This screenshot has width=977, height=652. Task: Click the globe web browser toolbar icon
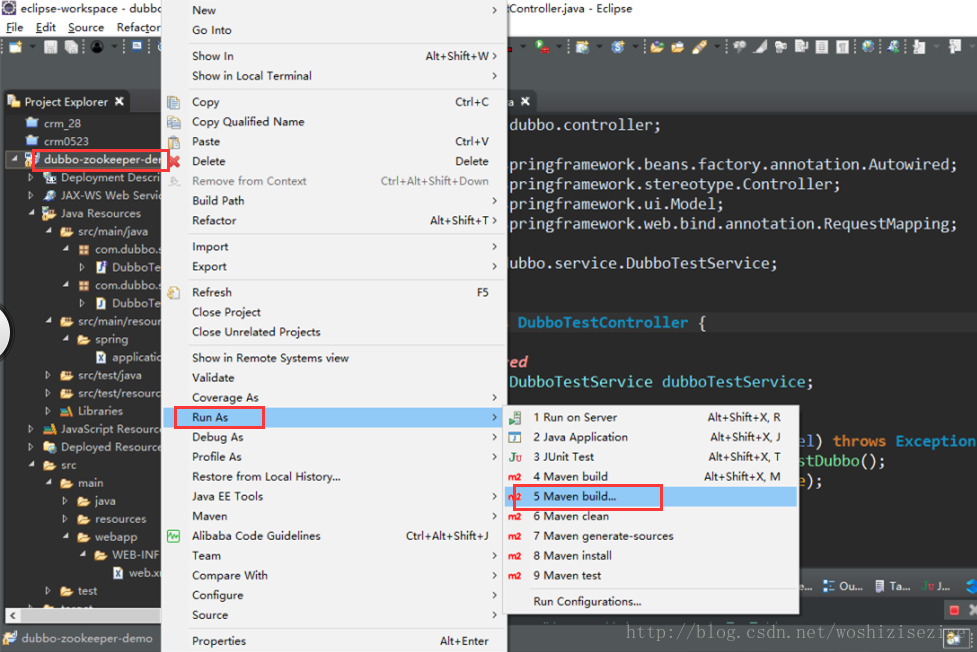point(868,47)
